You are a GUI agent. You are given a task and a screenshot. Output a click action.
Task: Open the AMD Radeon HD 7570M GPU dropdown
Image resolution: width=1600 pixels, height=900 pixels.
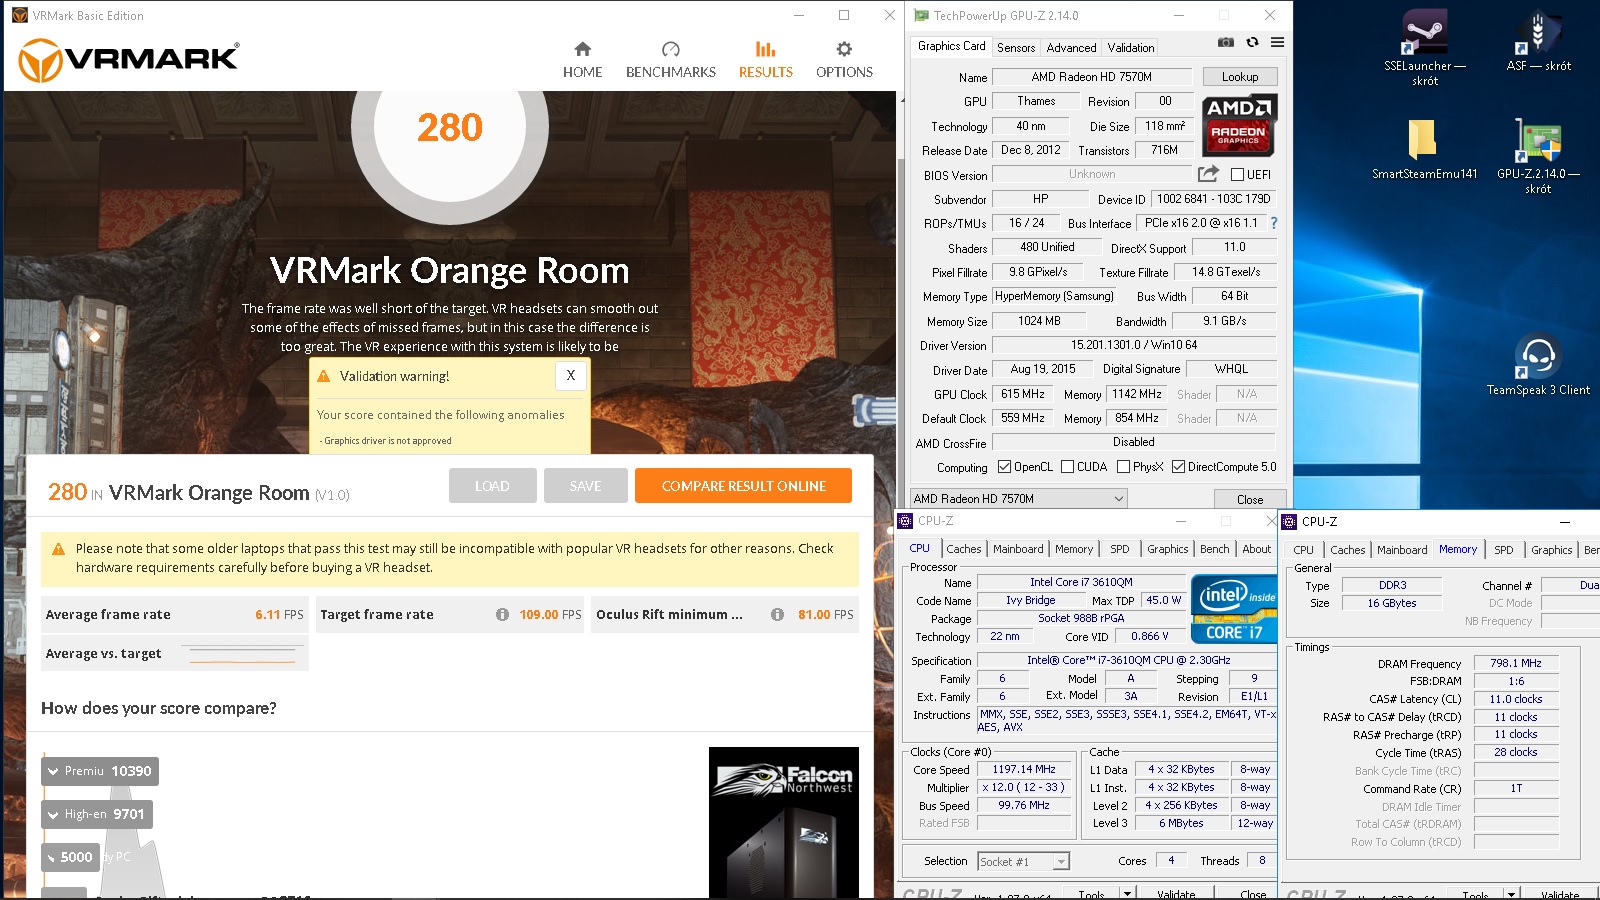tap(1018, 498)
